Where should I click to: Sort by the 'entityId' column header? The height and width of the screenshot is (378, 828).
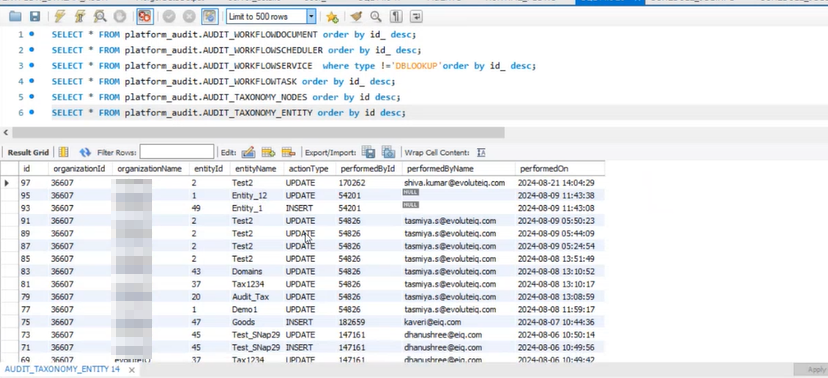coord(209,169)
